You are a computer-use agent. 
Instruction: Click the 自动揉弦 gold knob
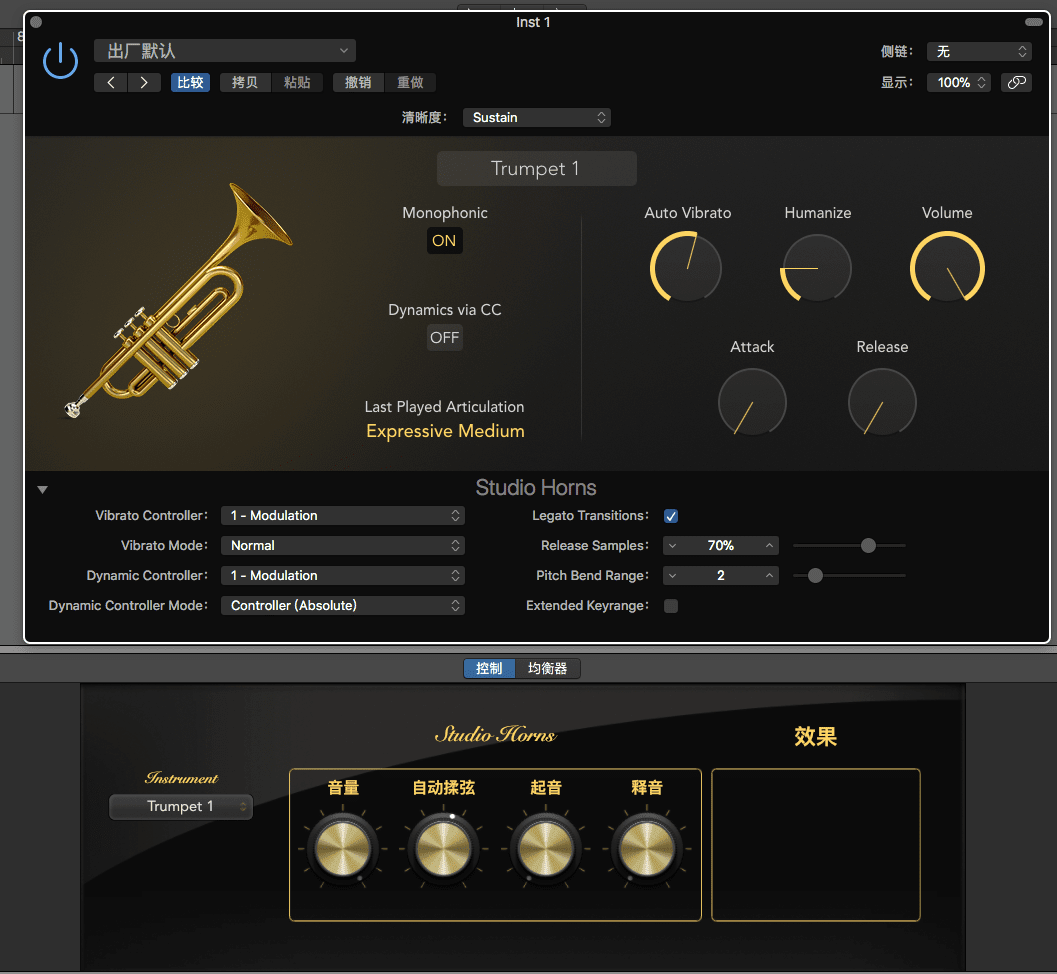pos(444,848)
